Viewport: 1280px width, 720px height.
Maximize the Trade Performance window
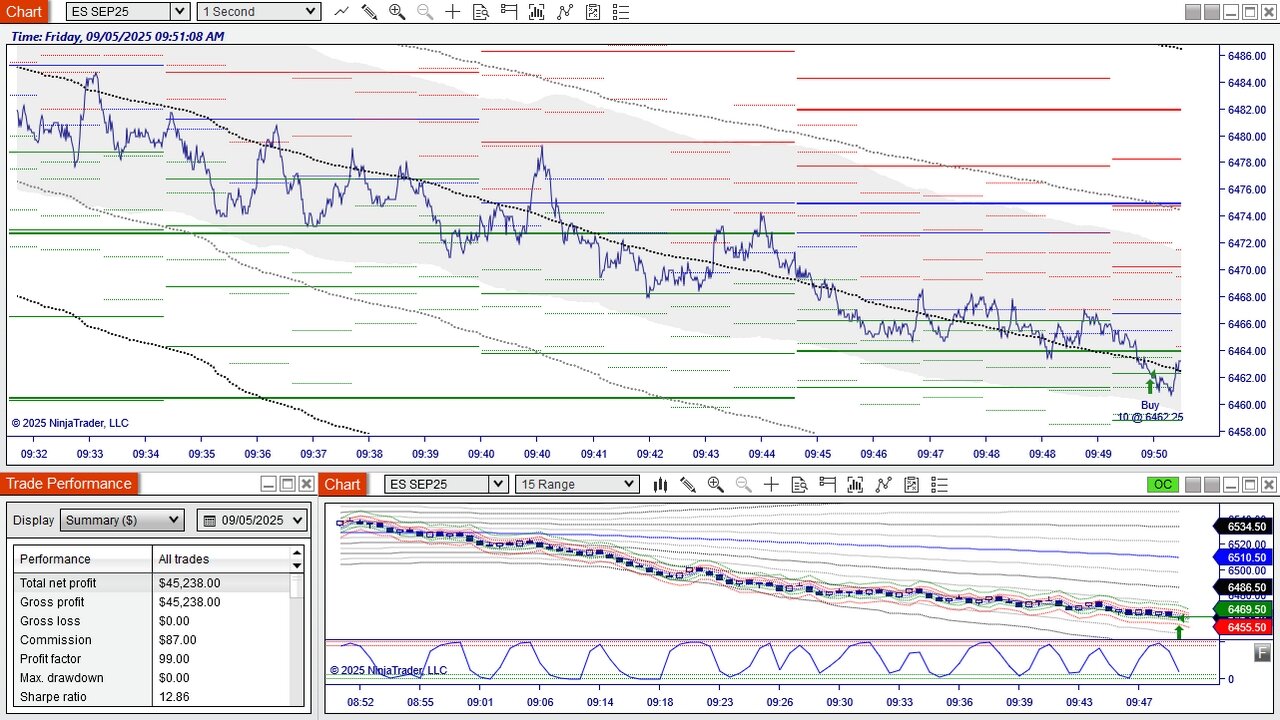(287, 485)
